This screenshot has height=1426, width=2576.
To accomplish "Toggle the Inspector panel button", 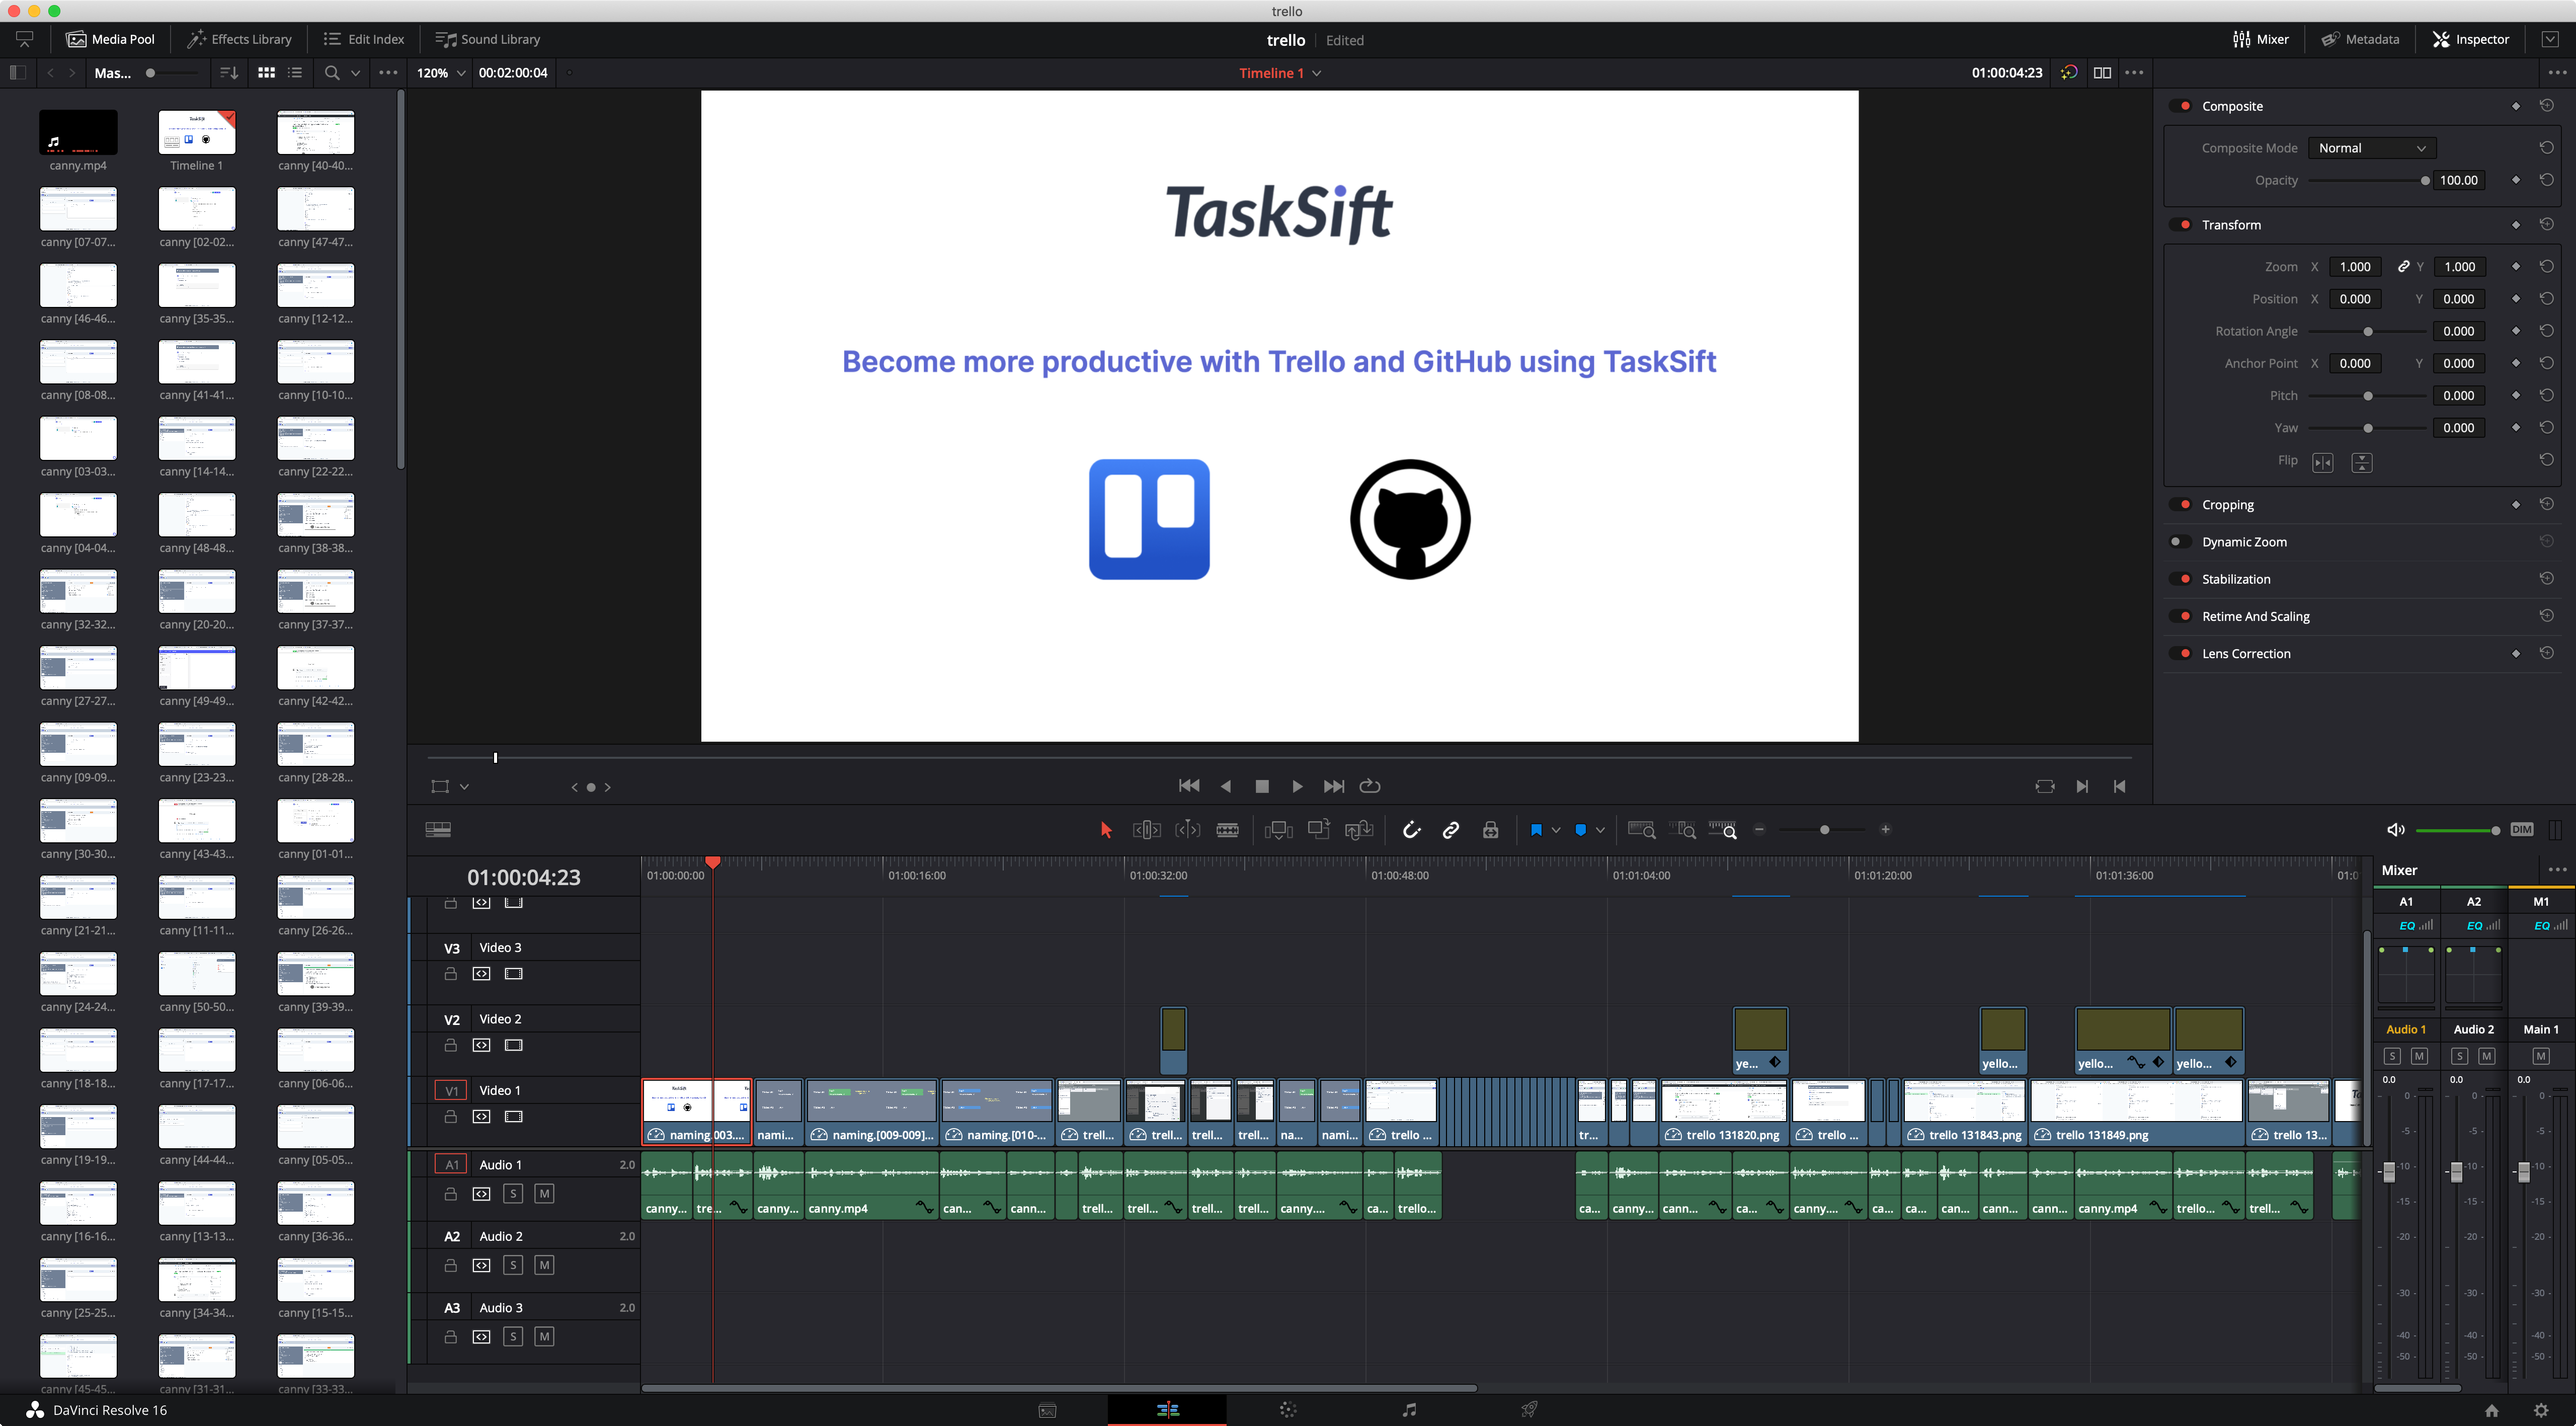I will (x=2471, y=39).
